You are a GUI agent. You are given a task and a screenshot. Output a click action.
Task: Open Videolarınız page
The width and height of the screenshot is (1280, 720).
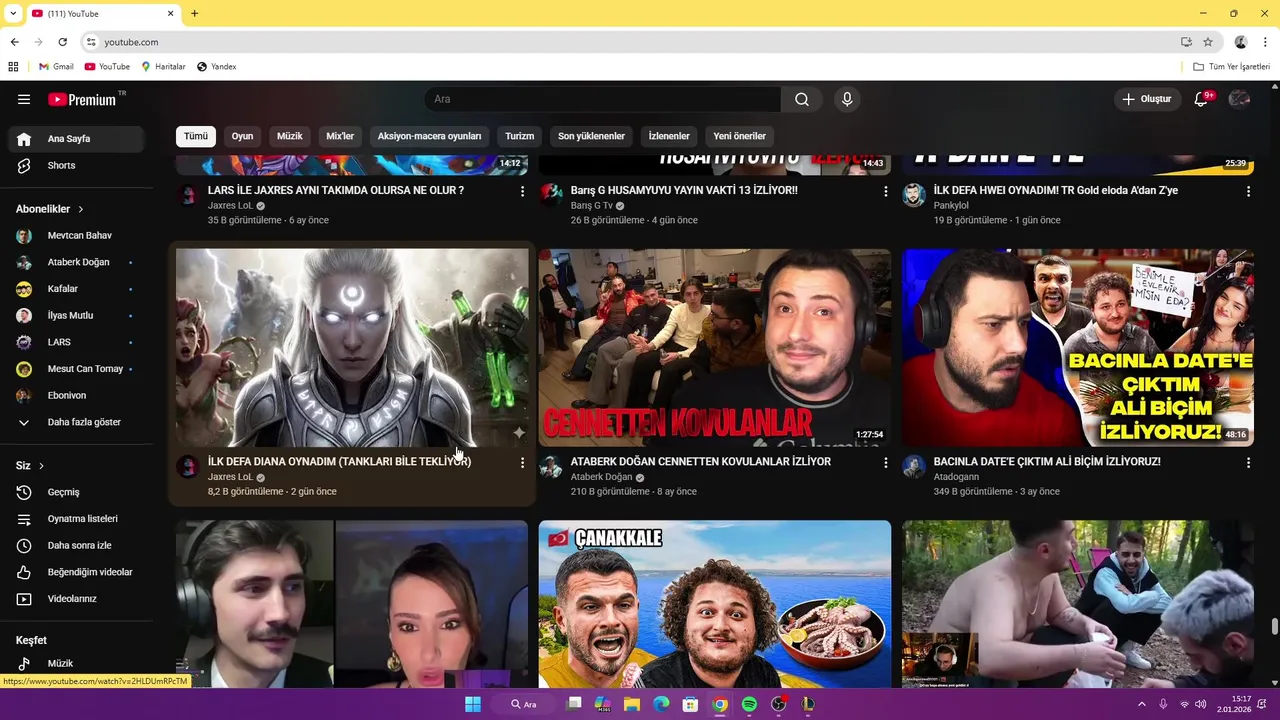tap(76, 599)
